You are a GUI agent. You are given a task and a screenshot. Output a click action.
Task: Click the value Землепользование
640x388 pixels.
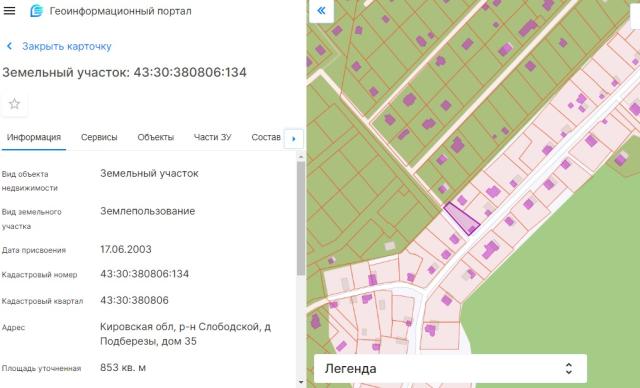click(x=148, y=211)
